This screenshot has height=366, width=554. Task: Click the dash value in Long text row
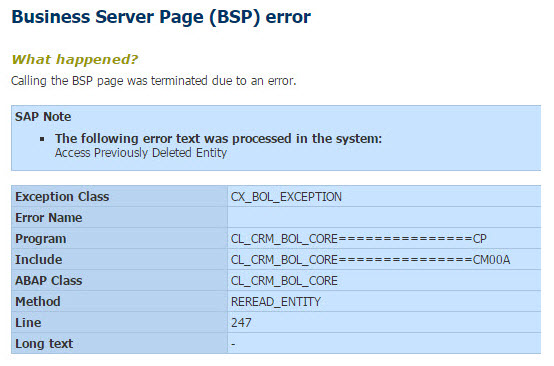233,344
